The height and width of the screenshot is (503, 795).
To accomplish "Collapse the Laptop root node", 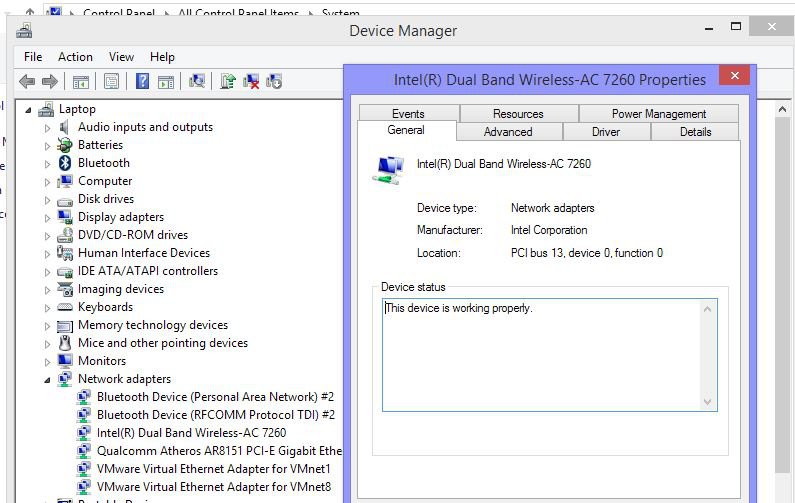I will (28, 110).
